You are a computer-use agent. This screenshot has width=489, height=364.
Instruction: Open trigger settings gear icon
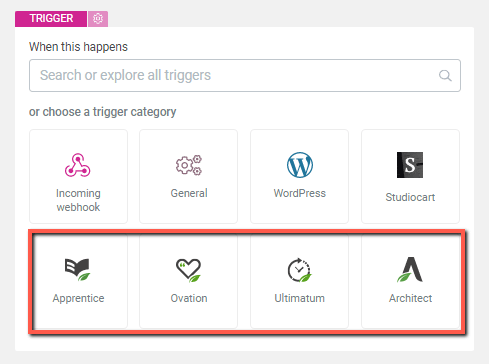[98, 18]
